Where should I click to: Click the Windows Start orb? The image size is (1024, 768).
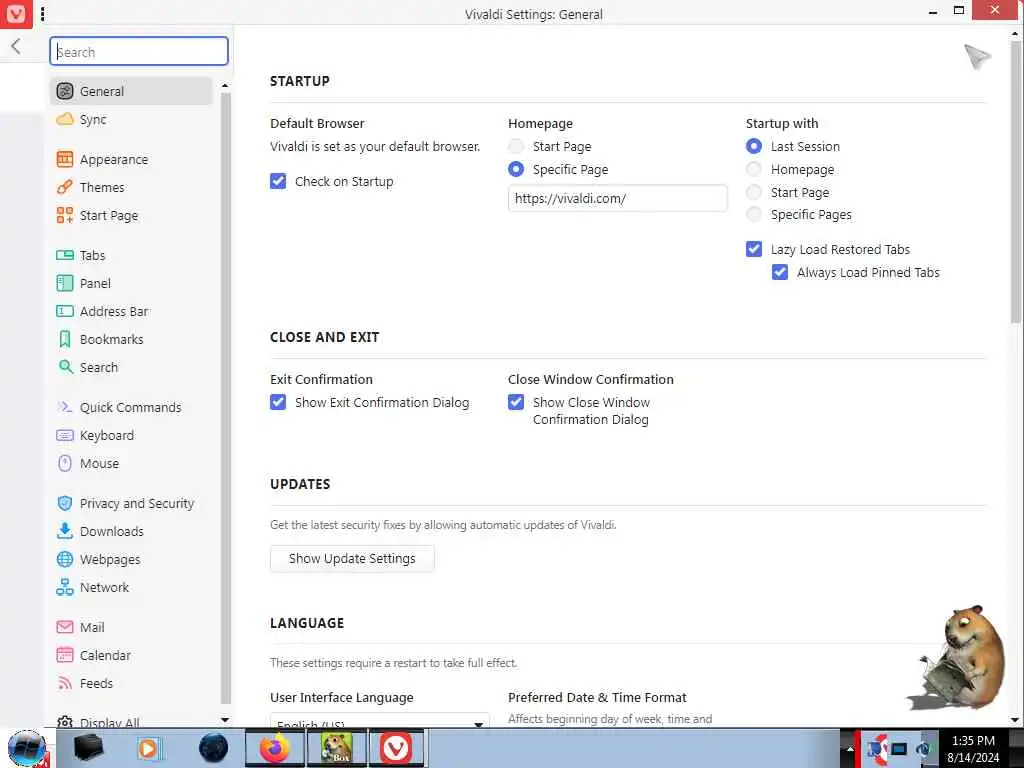26,748
